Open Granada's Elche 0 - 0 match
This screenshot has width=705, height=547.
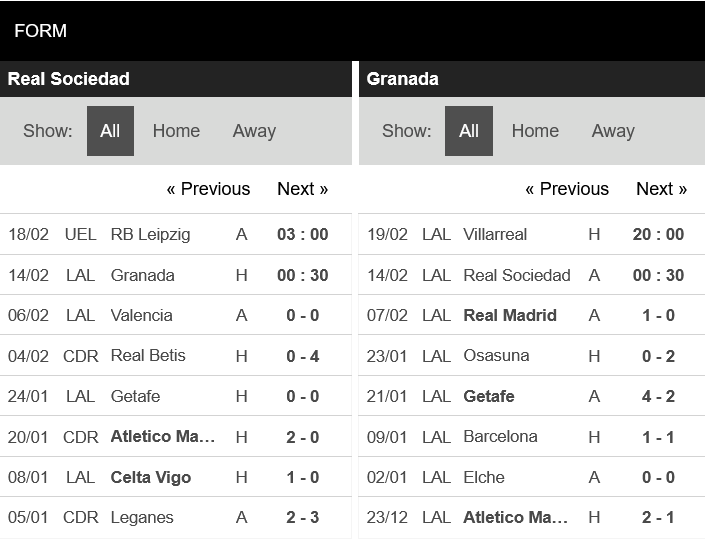point(658,477)
